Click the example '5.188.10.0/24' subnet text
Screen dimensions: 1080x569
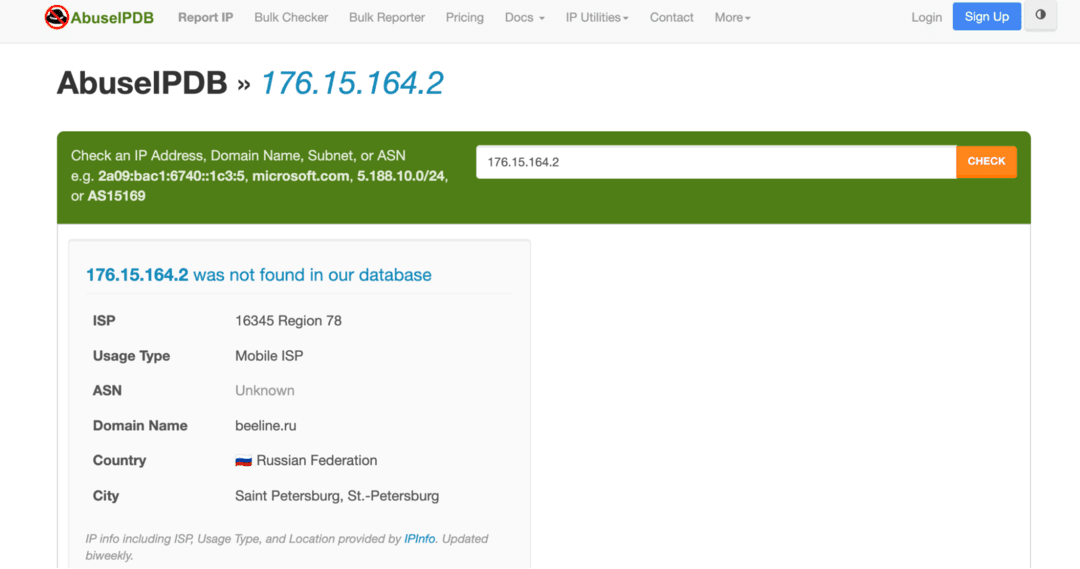tap(401, 176)
